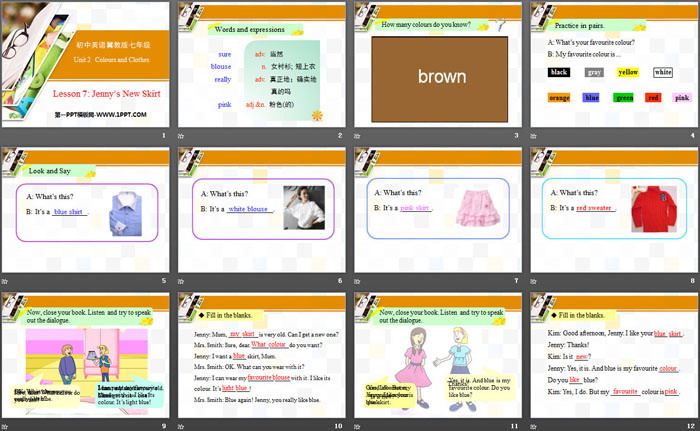The width and height of the screenshot is (700, 431).
Task: Select the red sweater slide thumbnail
Action: point(614,210)
